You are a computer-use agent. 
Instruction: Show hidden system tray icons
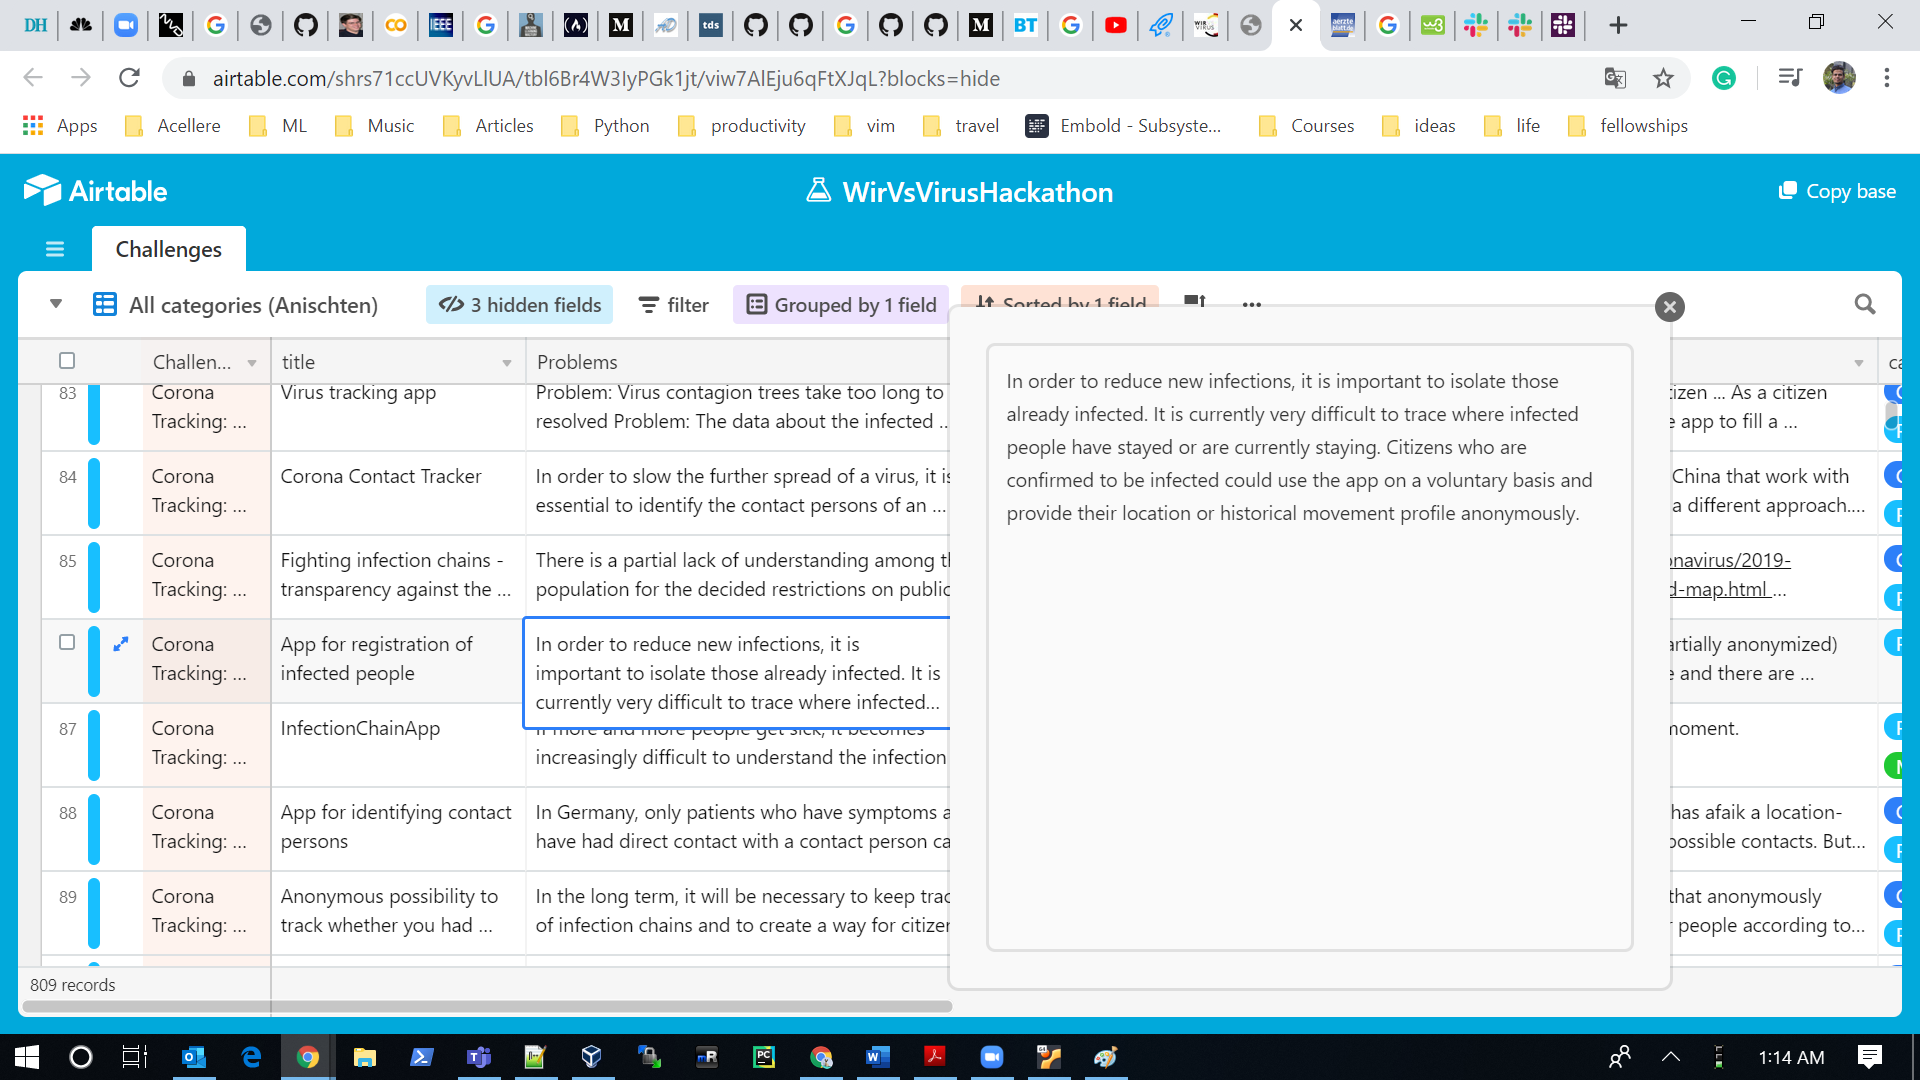[1670, 1057]
